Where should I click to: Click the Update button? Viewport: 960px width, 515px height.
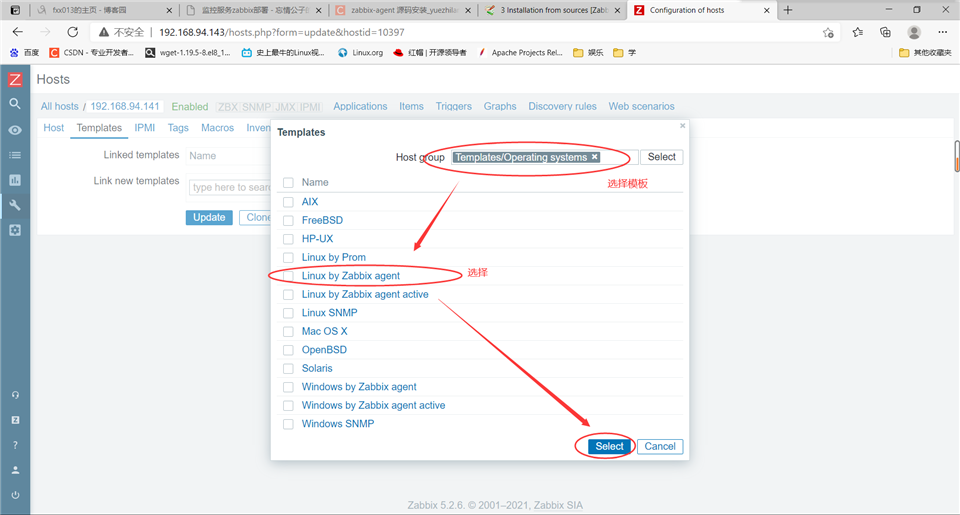(x=209, y=217)
